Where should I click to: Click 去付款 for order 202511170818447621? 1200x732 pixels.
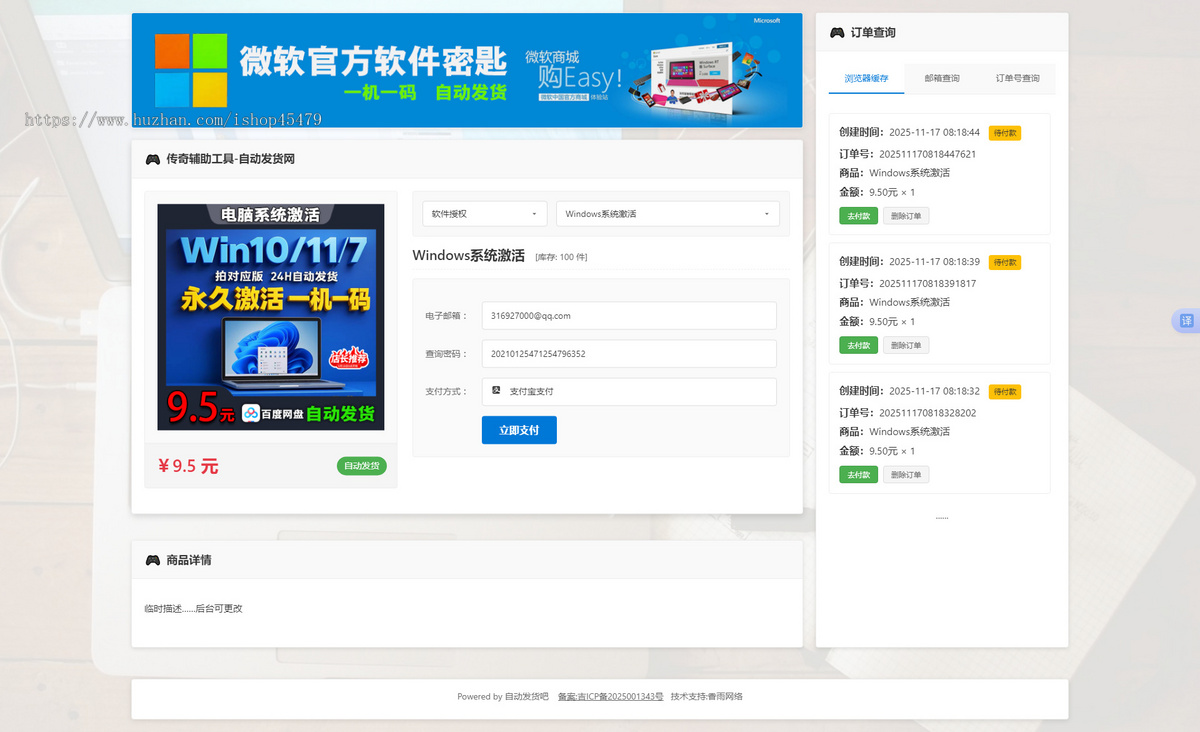[858, 215]
